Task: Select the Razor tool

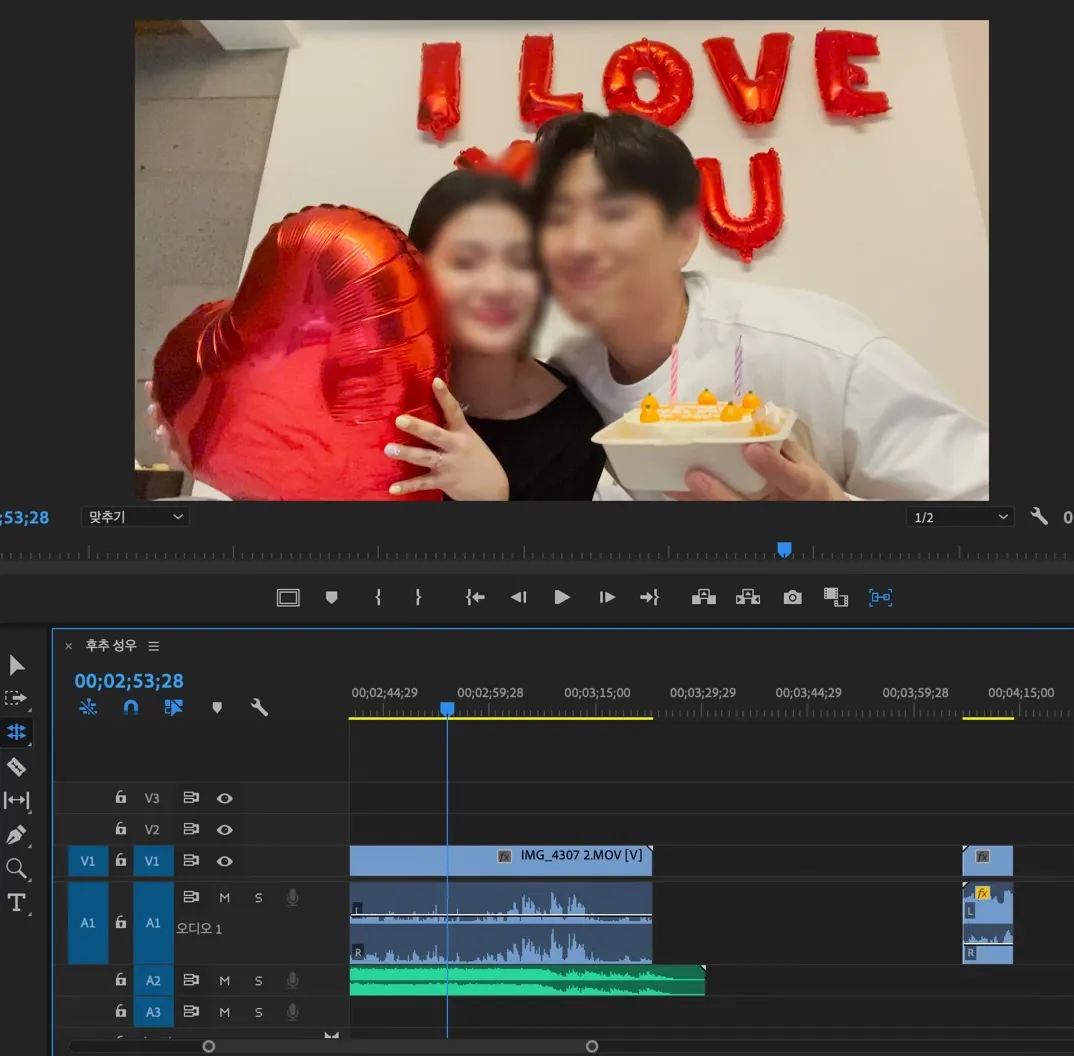Action: click(x=15, y=767)
